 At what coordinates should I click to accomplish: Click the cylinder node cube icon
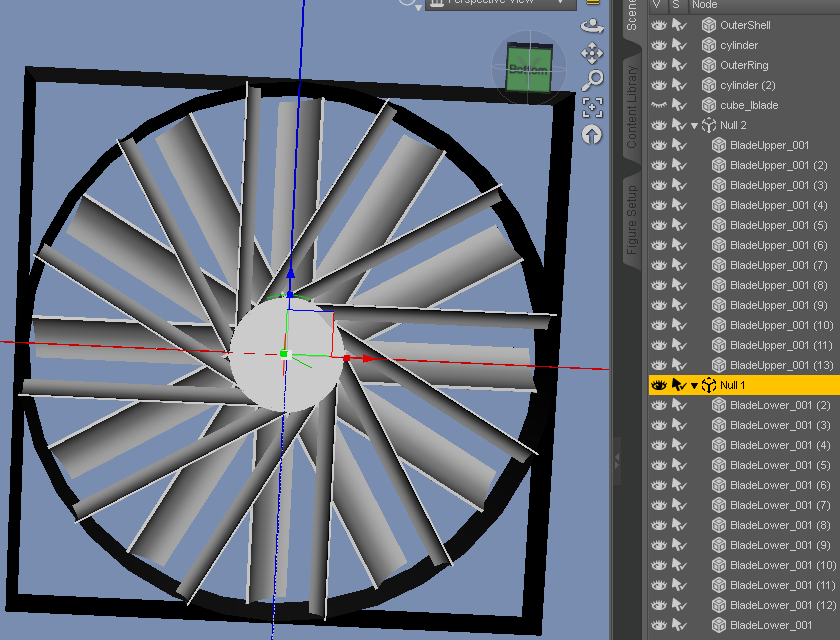709,45
